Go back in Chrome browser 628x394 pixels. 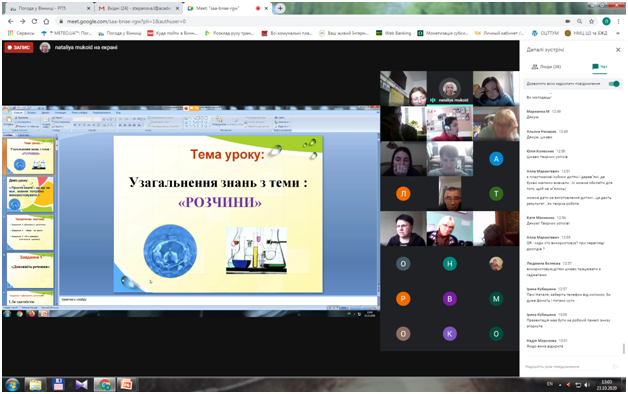(10, 22)
